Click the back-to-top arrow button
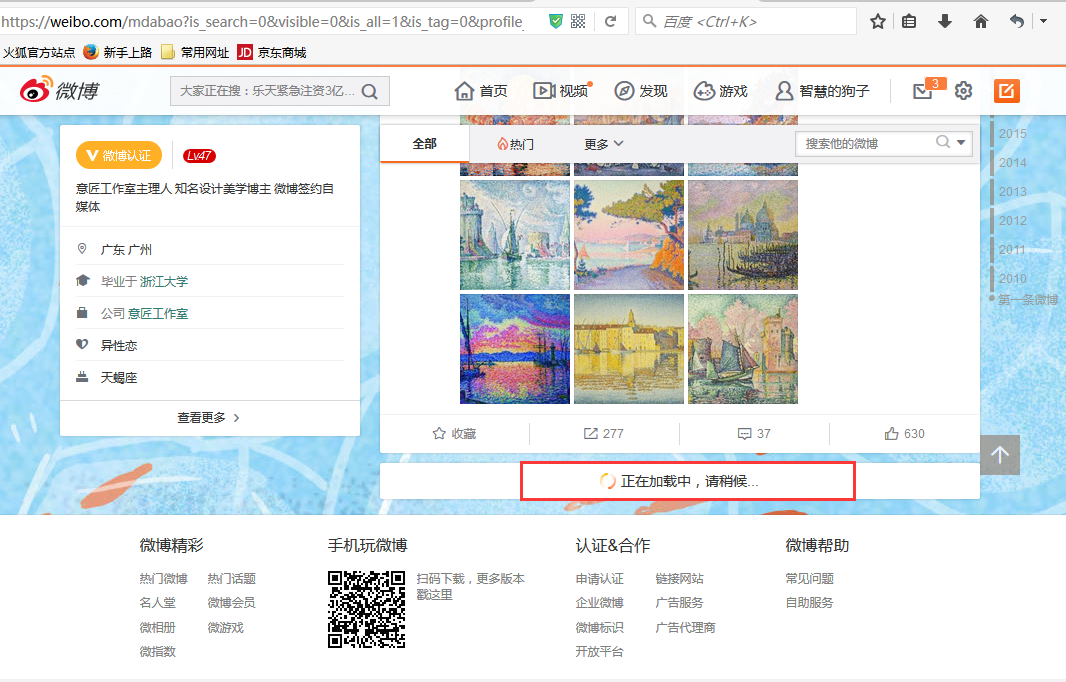The height and width of the screenshot is (682, 1066). coord(1000,455)
